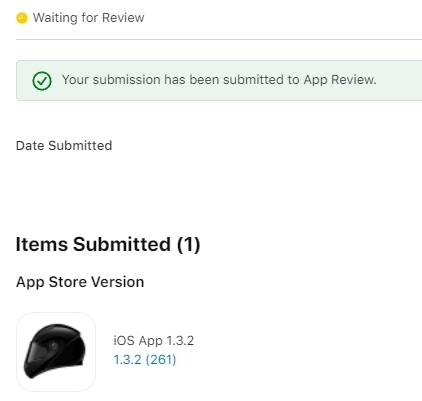Click the word Version in subheading
422x401 pixels.
pyautogui.click(x=118, y=282)
